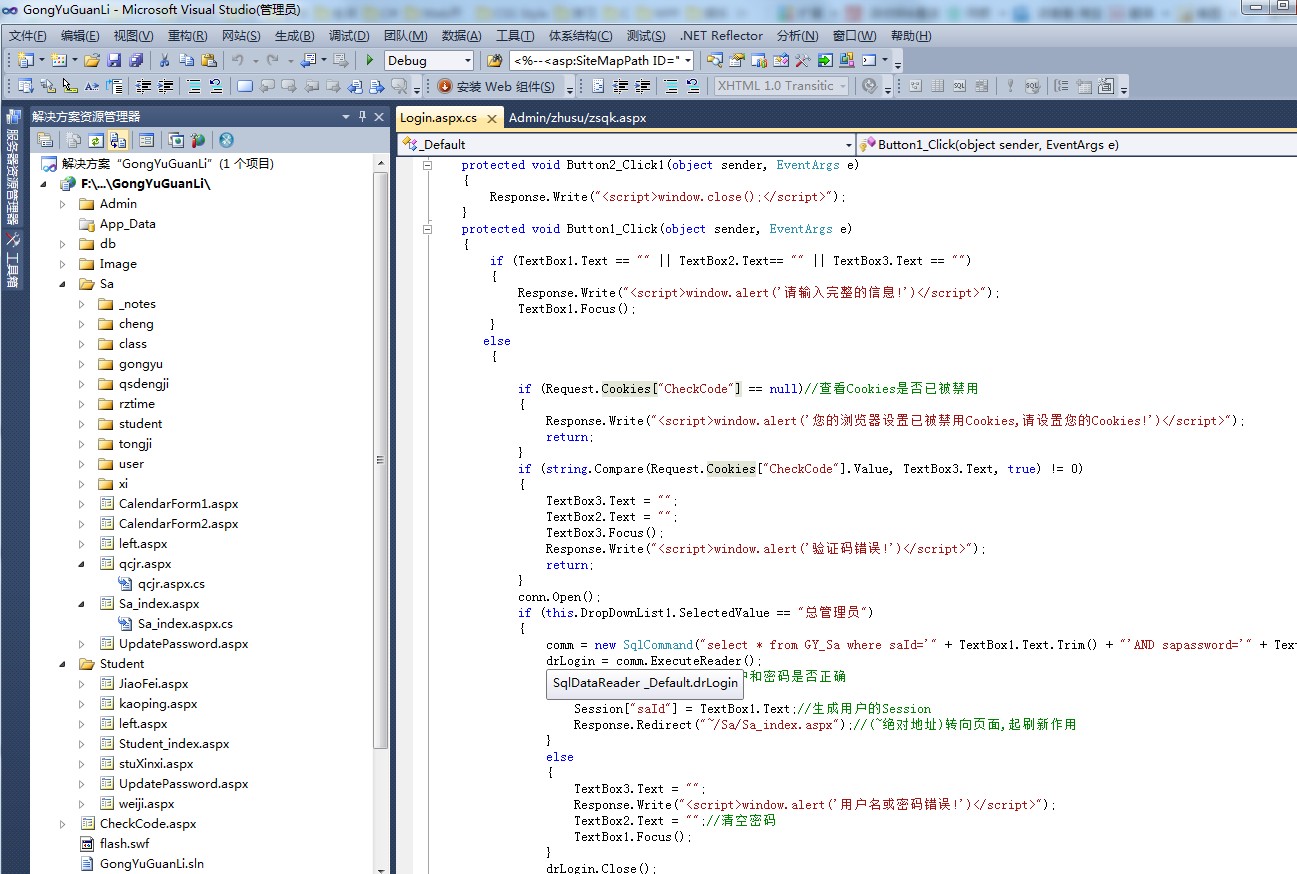Click the Copy Web Site icon
1297x874 pixels.
(176, 140)
